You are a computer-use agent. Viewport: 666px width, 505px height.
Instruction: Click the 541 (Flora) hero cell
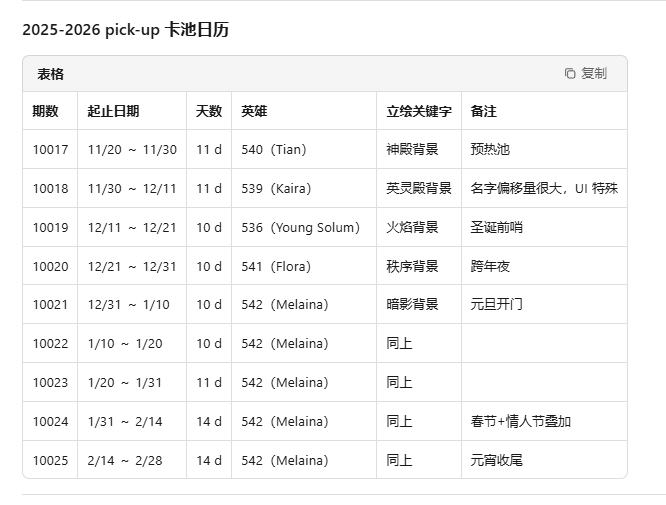[x=276, y=266]
